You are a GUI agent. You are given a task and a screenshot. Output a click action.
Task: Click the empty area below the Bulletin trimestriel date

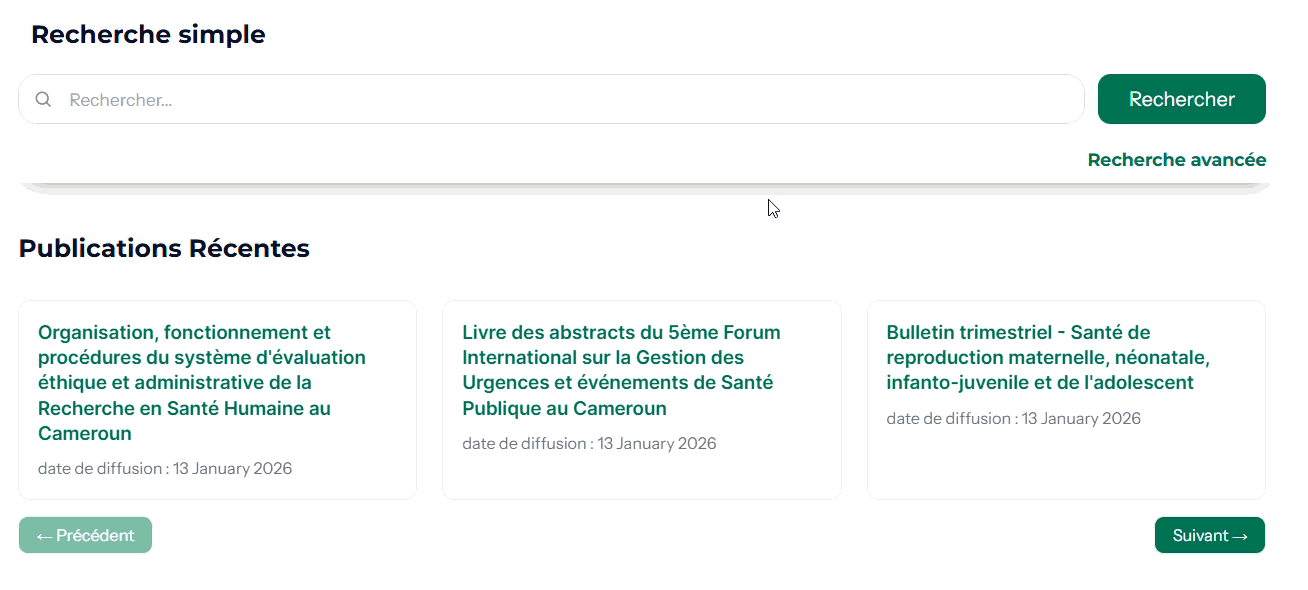point(1065,465)
